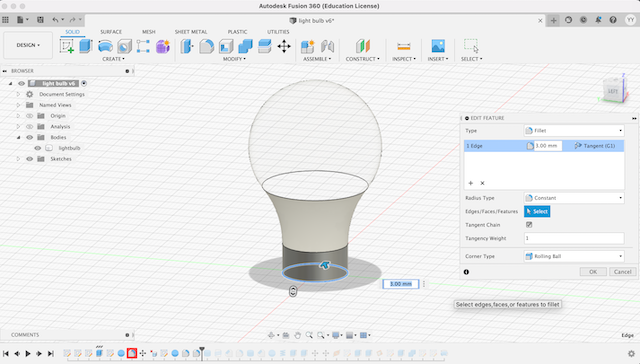Toggle visibility of Bodies folder

click(x=29, y=138)
